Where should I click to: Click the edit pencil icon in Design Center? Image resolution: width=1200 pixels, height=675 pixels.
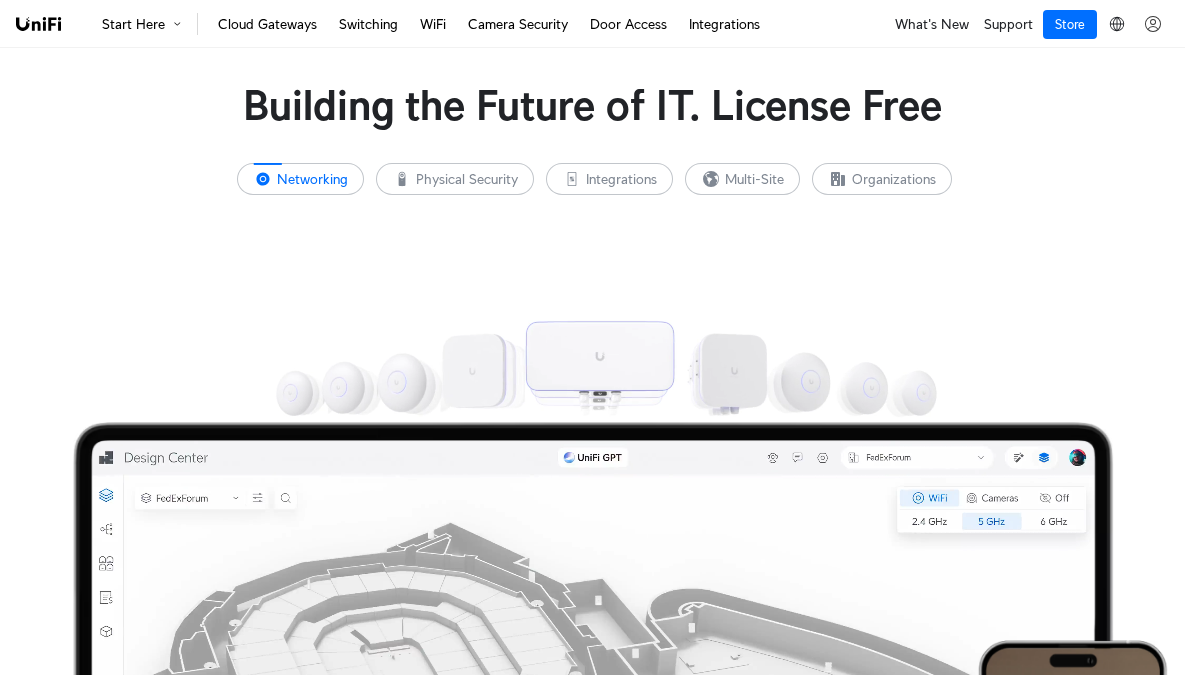(x=1018, y=457)
